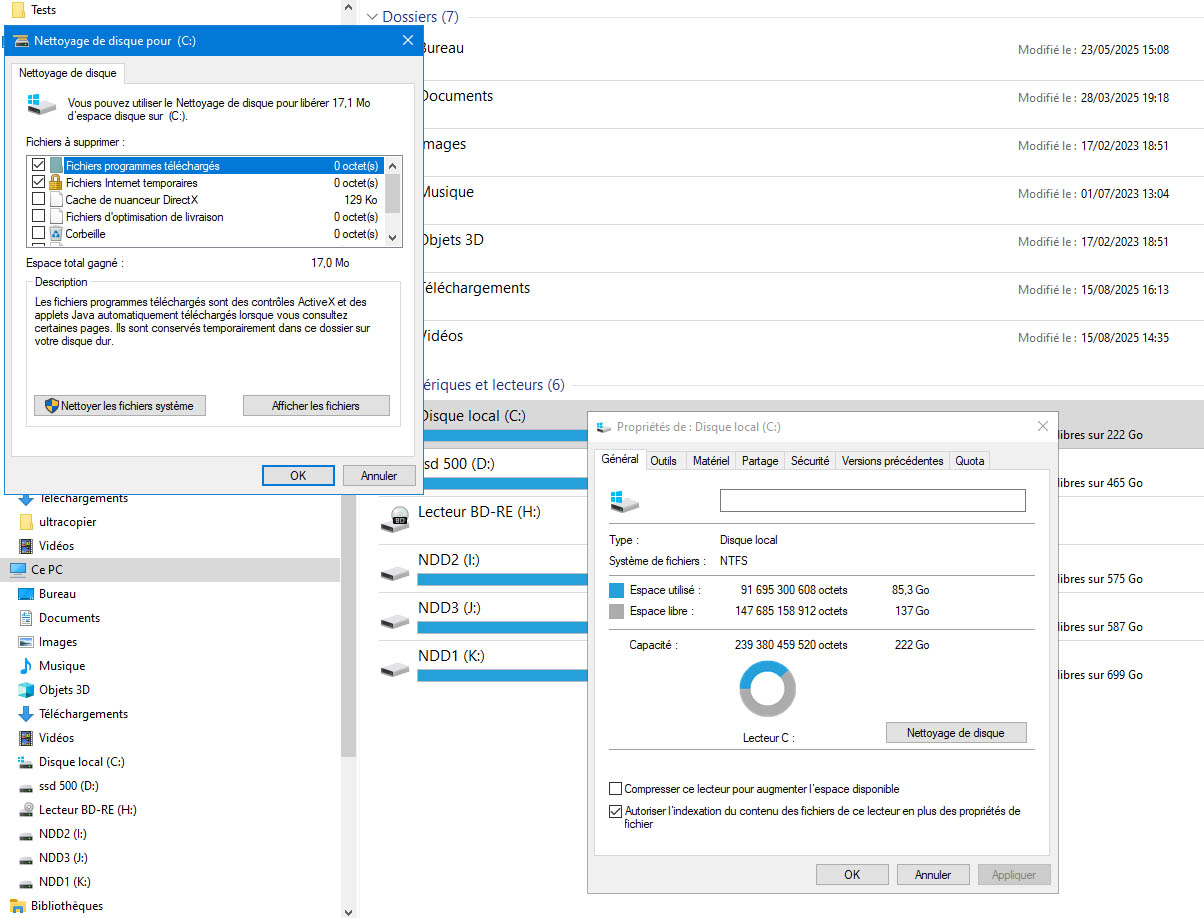The width and height of the screenshot is (1204, 918).
Task: Click Annuler in the Disk Cleanup dialog
Action: pyautogui.click(x=379, y=476)
